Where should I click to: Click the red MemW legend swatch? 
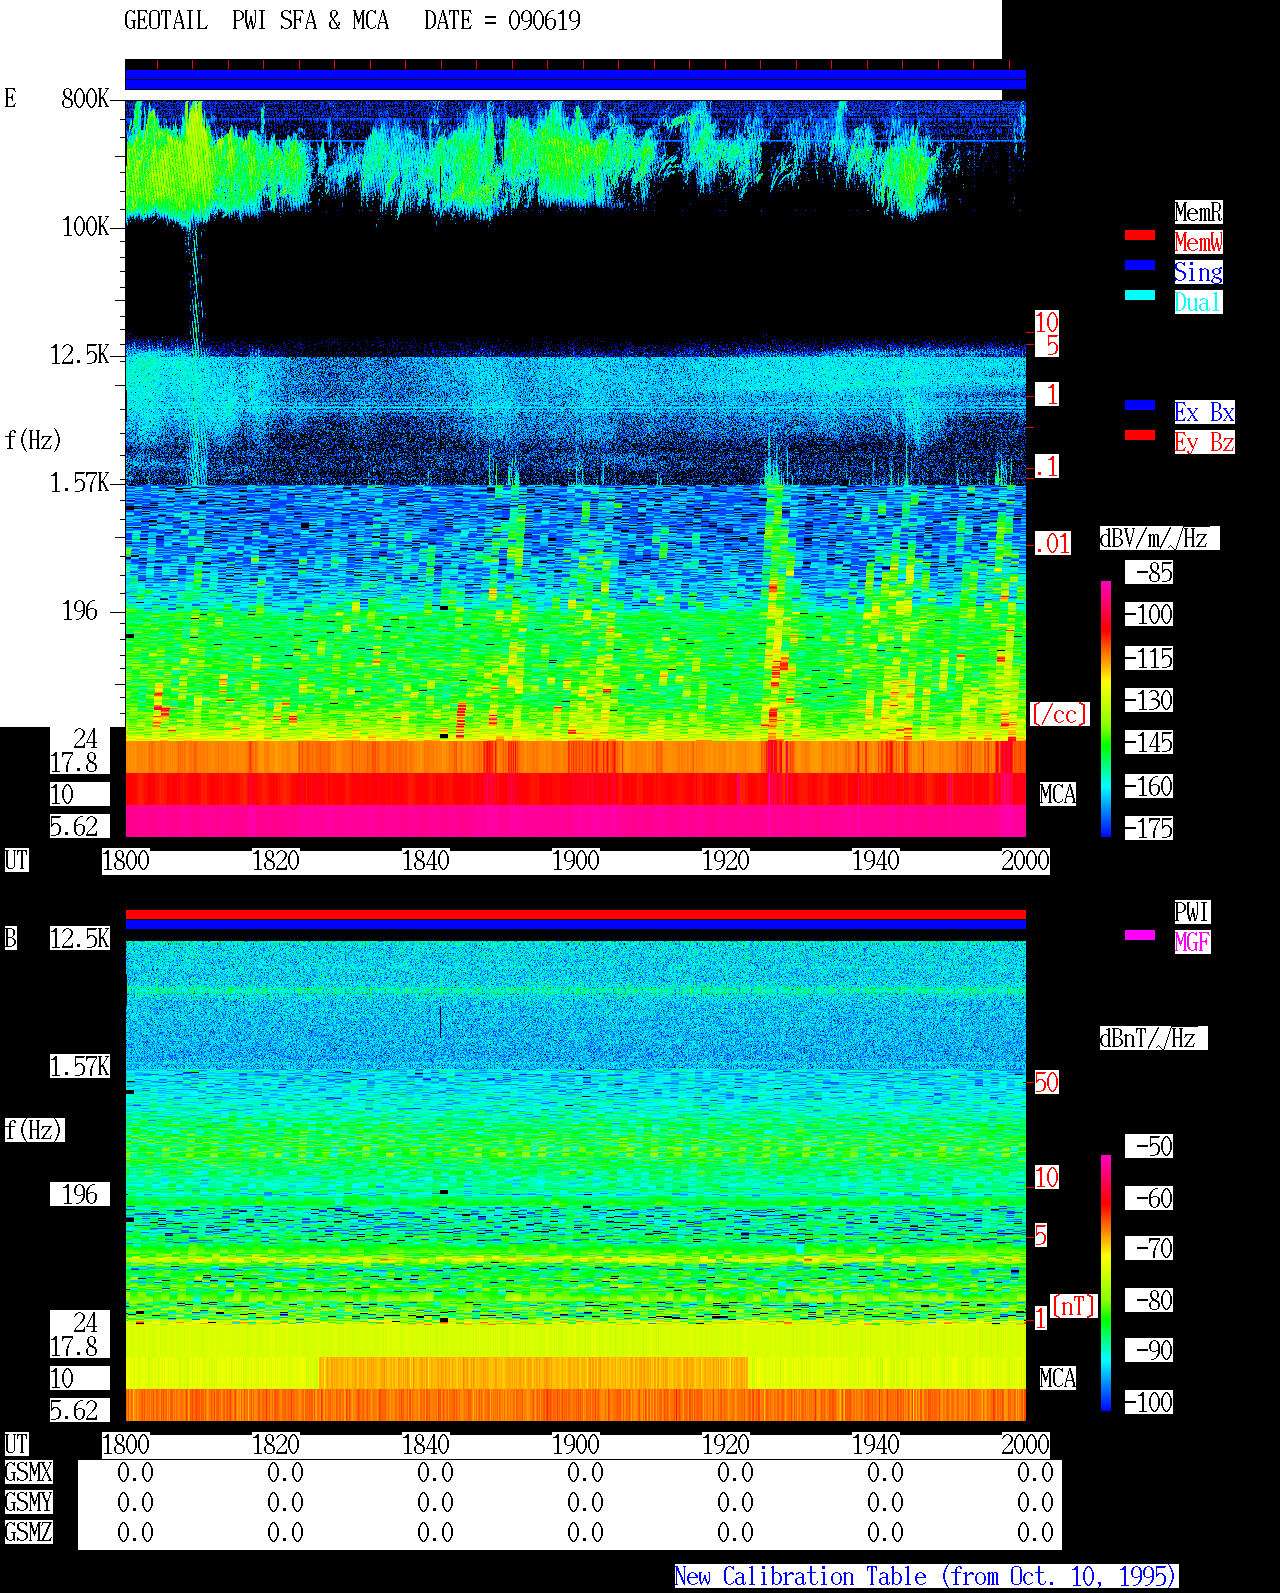1140,235
